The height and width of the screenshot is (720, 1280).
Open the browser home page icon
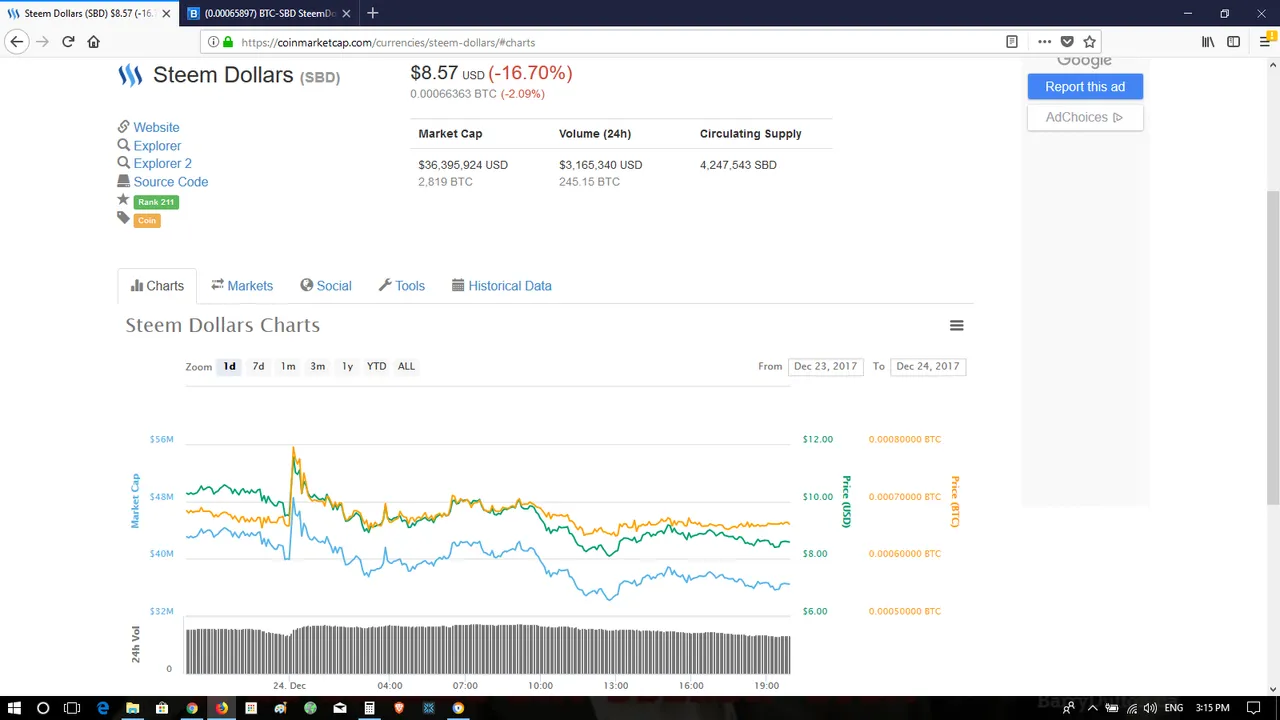pyautogui.click(x=94, y=42)
